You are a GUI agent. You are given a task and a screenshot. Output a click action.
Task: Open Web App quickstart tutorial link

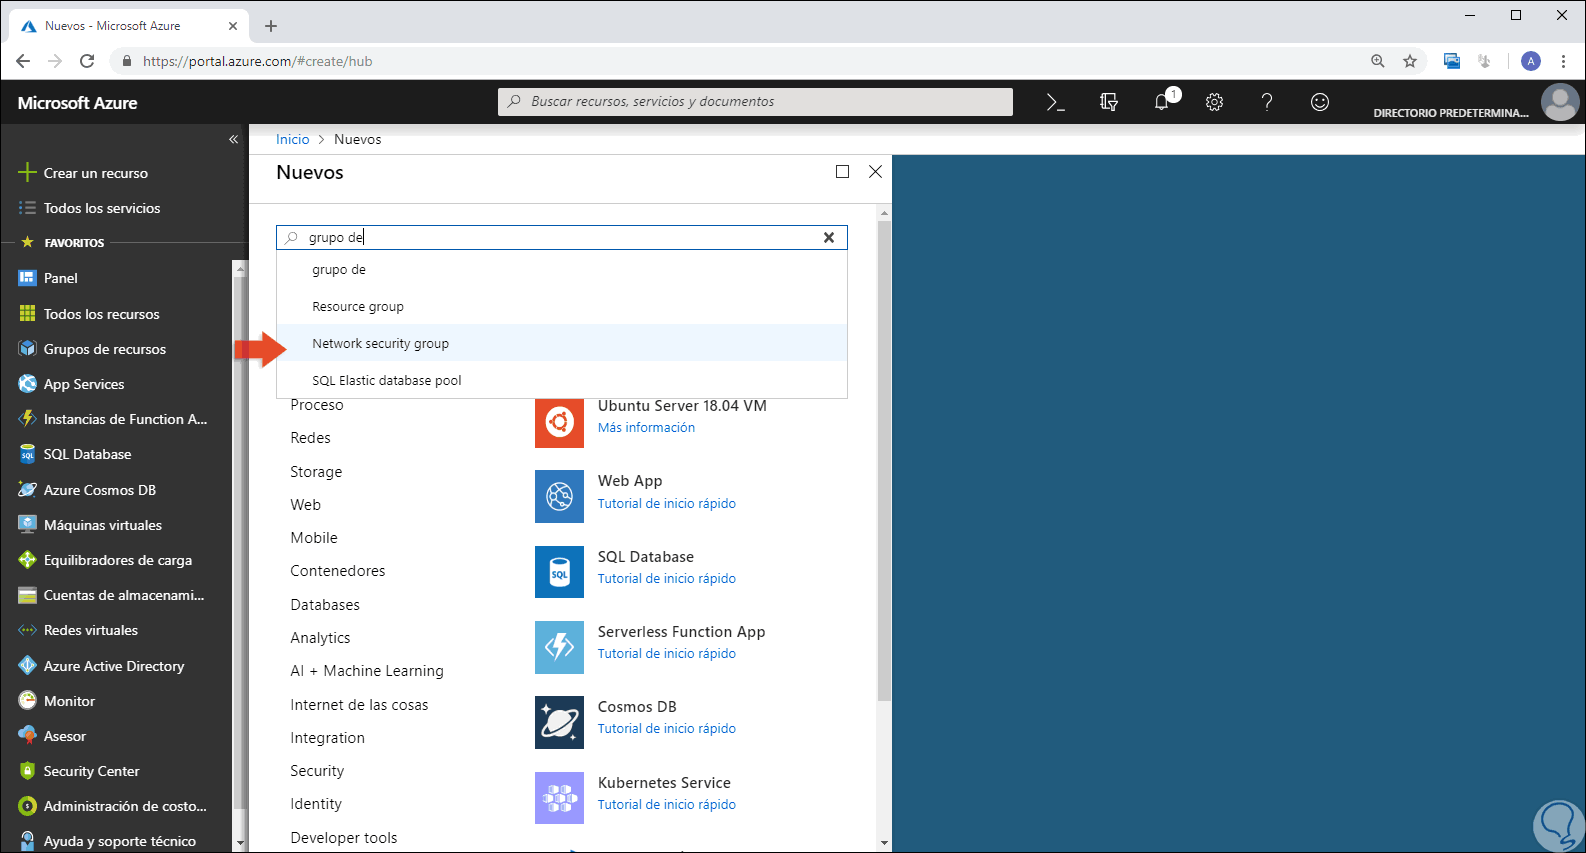[667, 503]
